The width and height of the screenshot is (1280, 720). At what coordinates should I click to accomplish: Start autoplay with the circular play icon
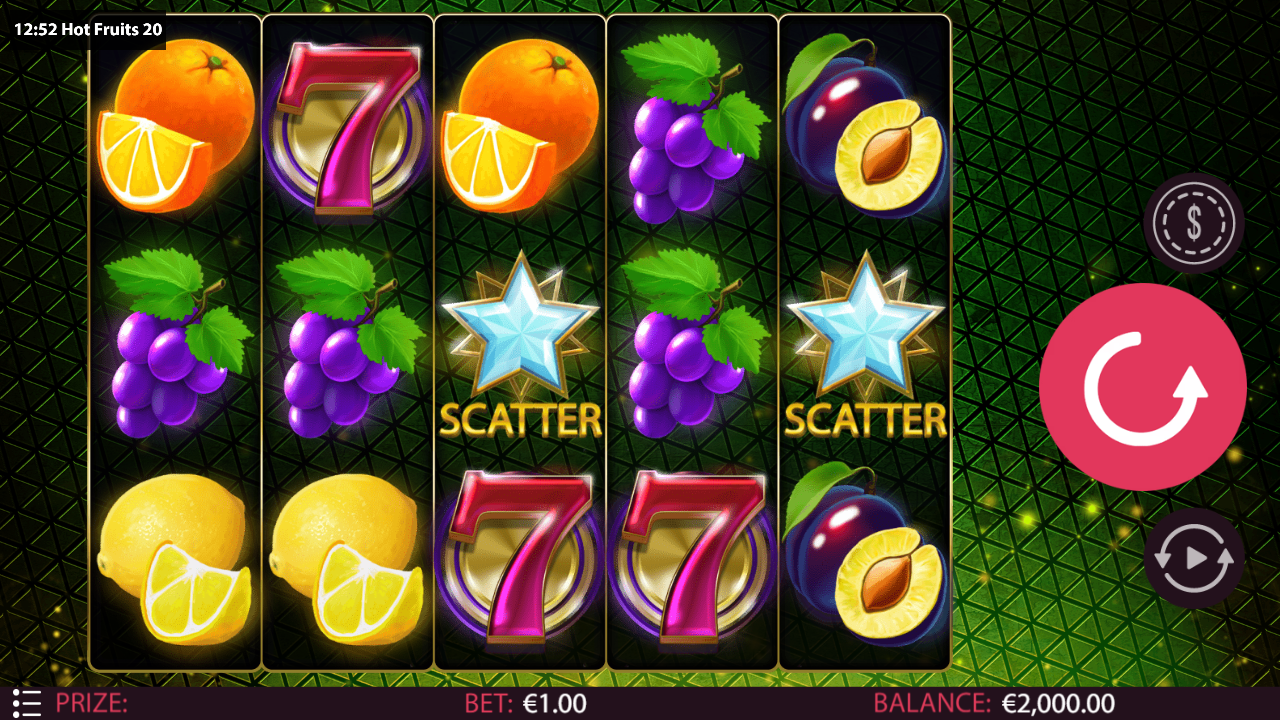point(1194,558)
